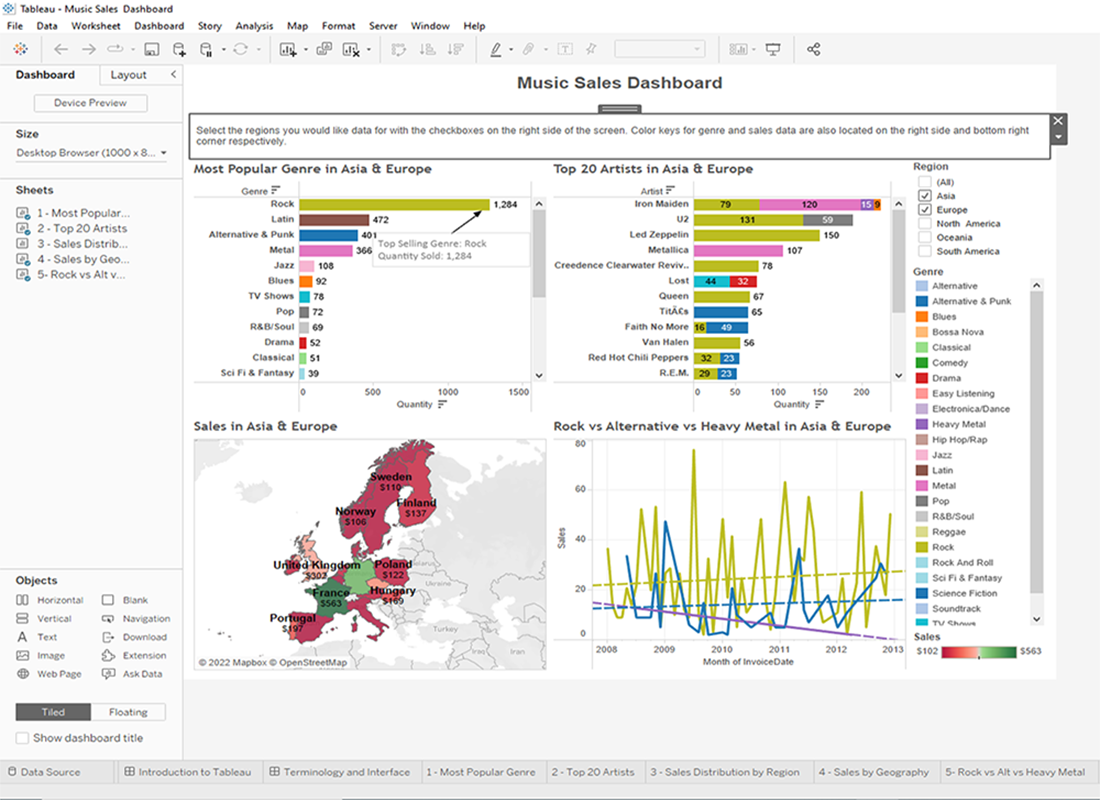1100x800 pixels.
Task: Click the Device Preview button
Action: pyautogui.click(x=90, y=103)
